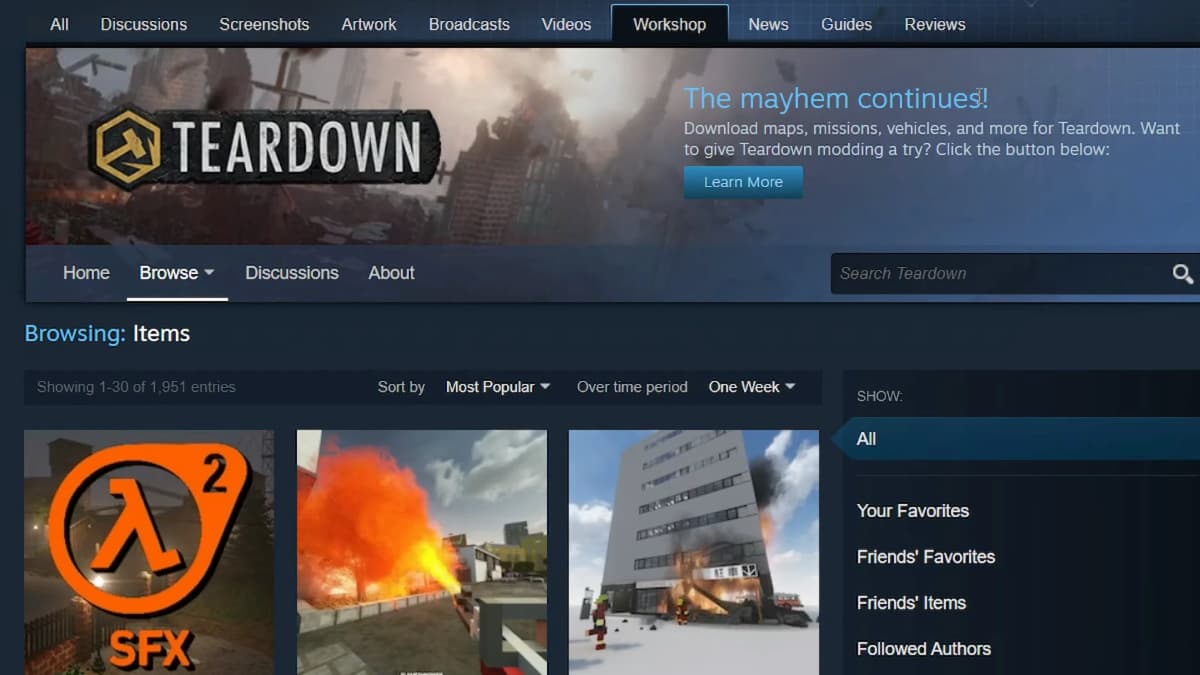1200x675 pixels.
Task: Click into the Search Teardown field
Action: [x=995, y=274]
